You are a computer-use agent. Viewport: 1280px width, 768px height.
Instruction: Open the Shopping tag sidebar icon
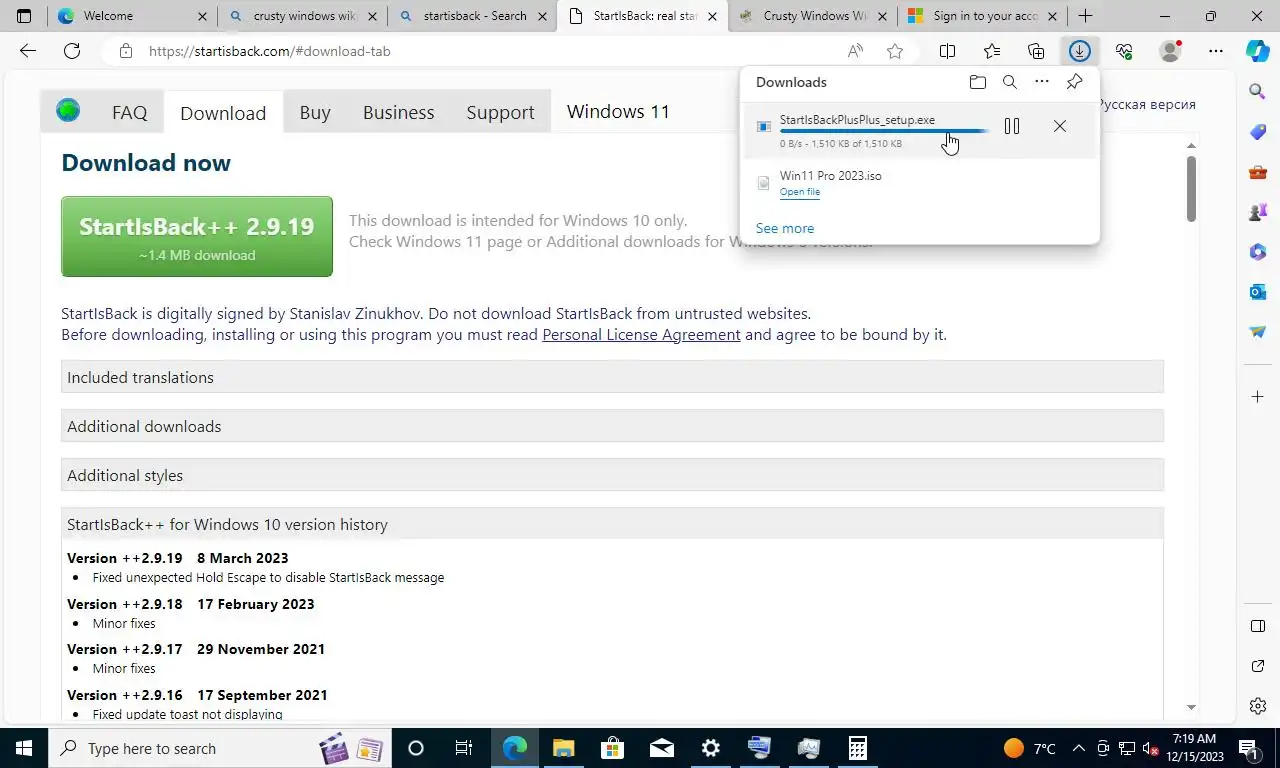pyautogui.click(x=1258, y=133)
